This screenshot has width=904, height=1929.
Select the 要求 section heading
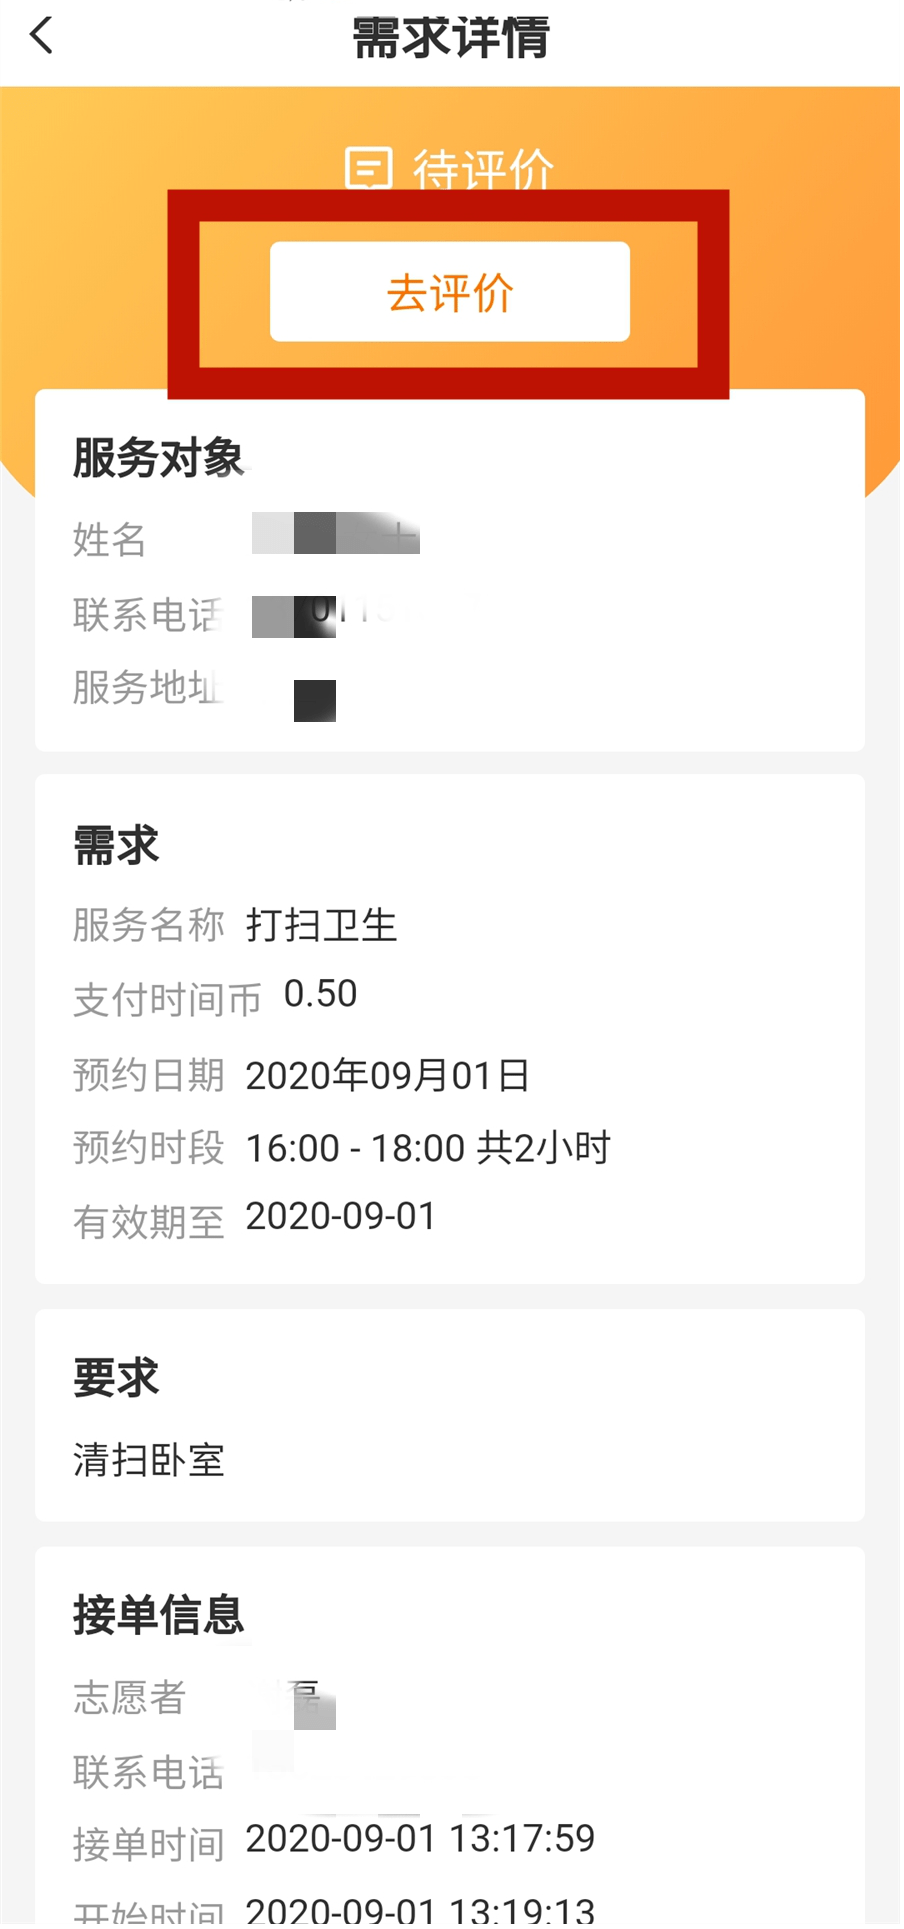click(x=116, y=1378)
